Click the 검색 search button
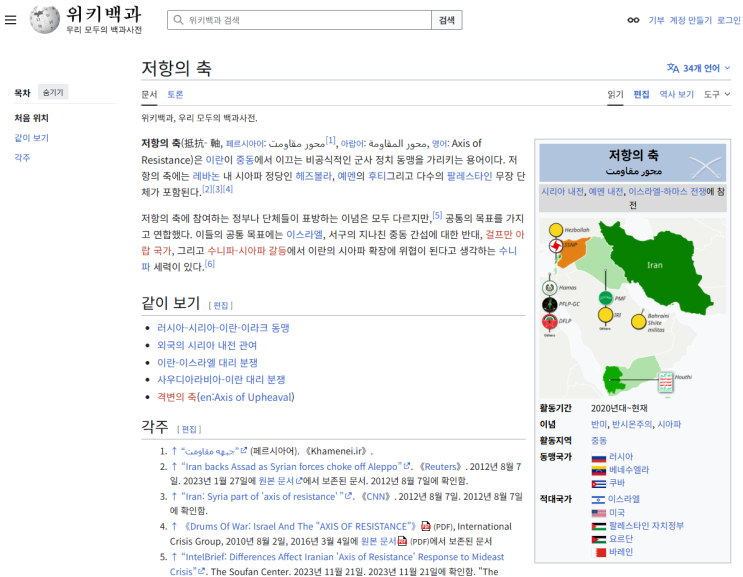 tap(447, 20)
